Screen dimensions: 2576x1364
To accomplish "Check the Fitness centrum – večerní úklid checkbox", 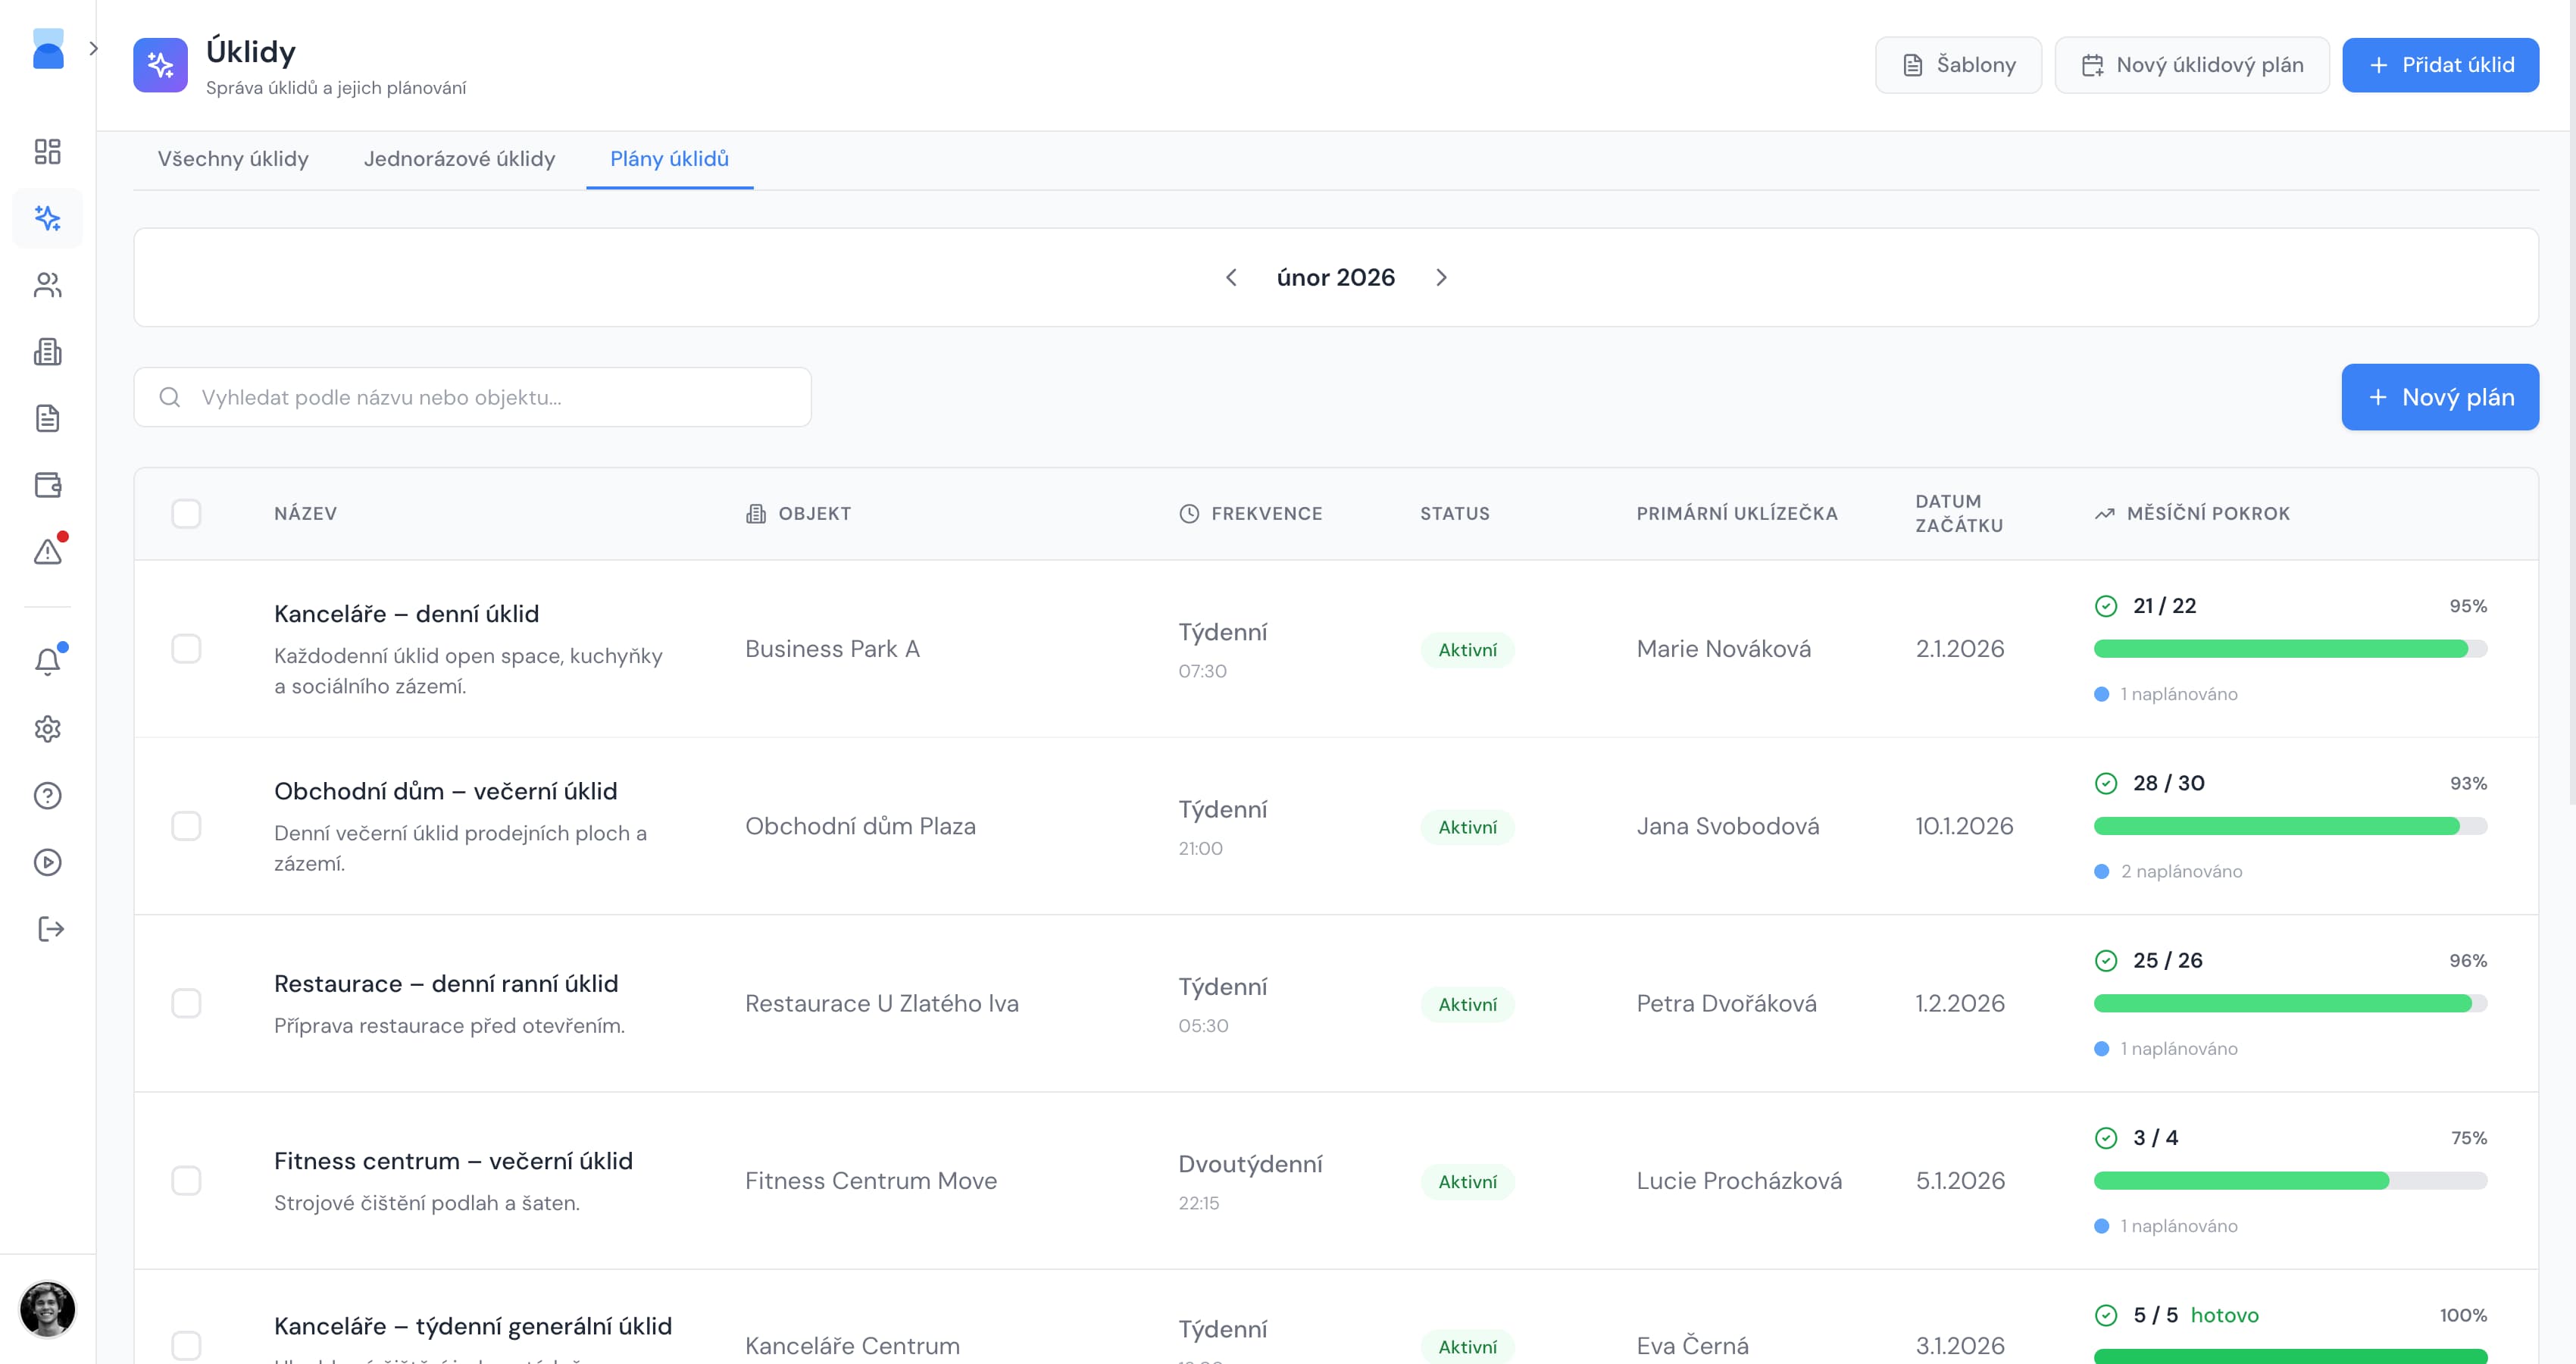I will 186,1181.
